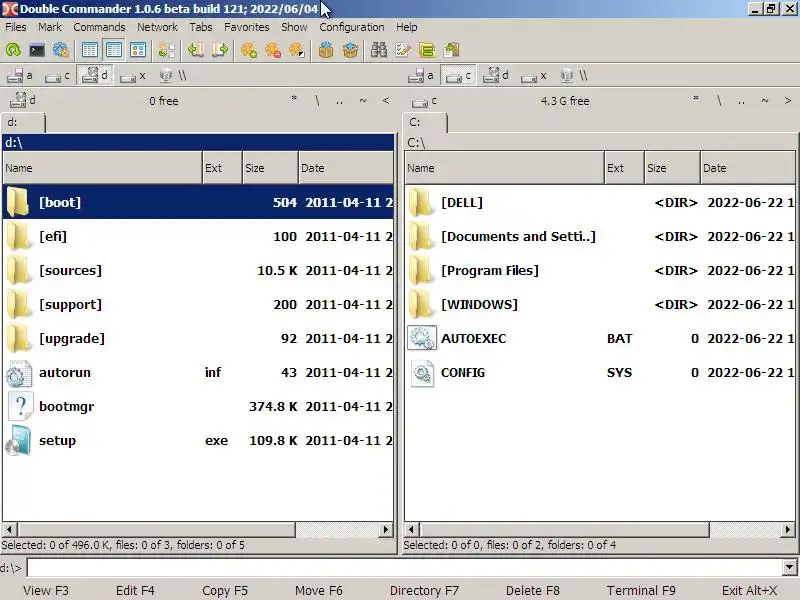This screenshot has height=600, width=800.
Task: Click the autorun inf file icon
Action: tap(19, 373)
